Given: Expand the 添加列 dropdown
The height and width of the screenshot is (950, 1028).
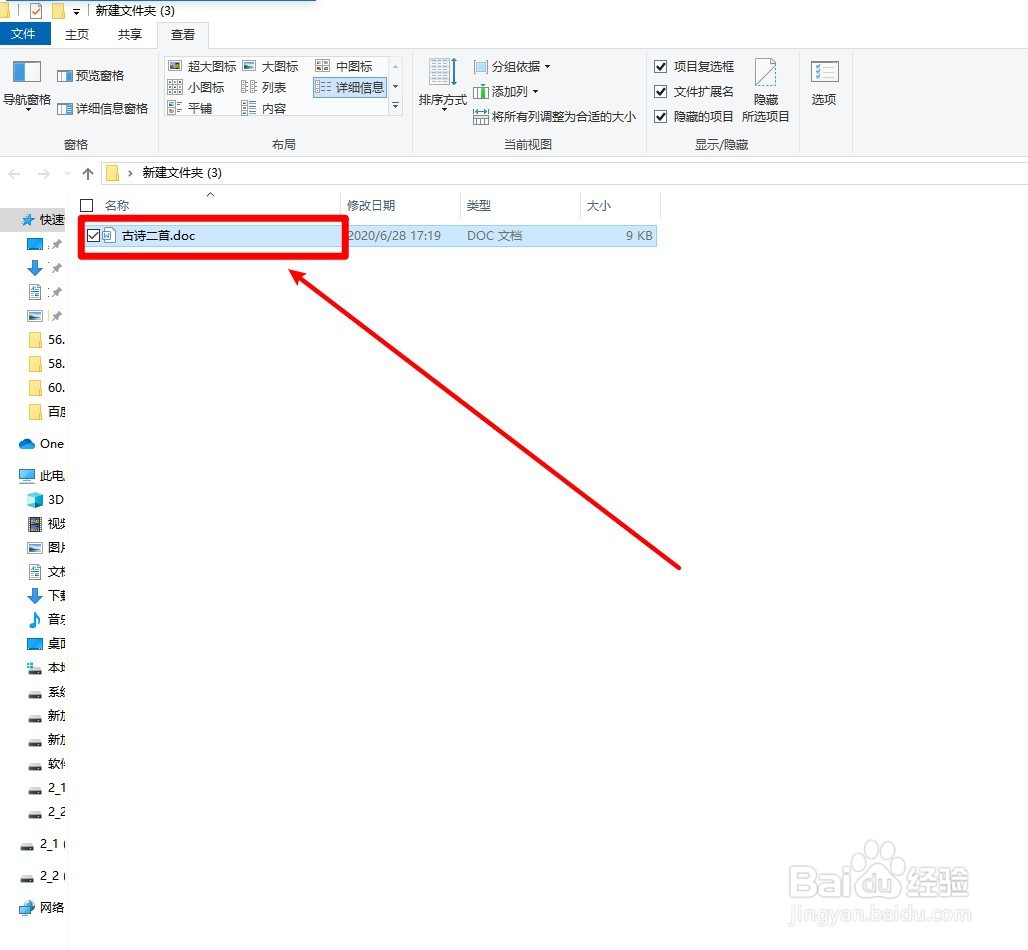Looking at the screenshot, I should [510, 90].
